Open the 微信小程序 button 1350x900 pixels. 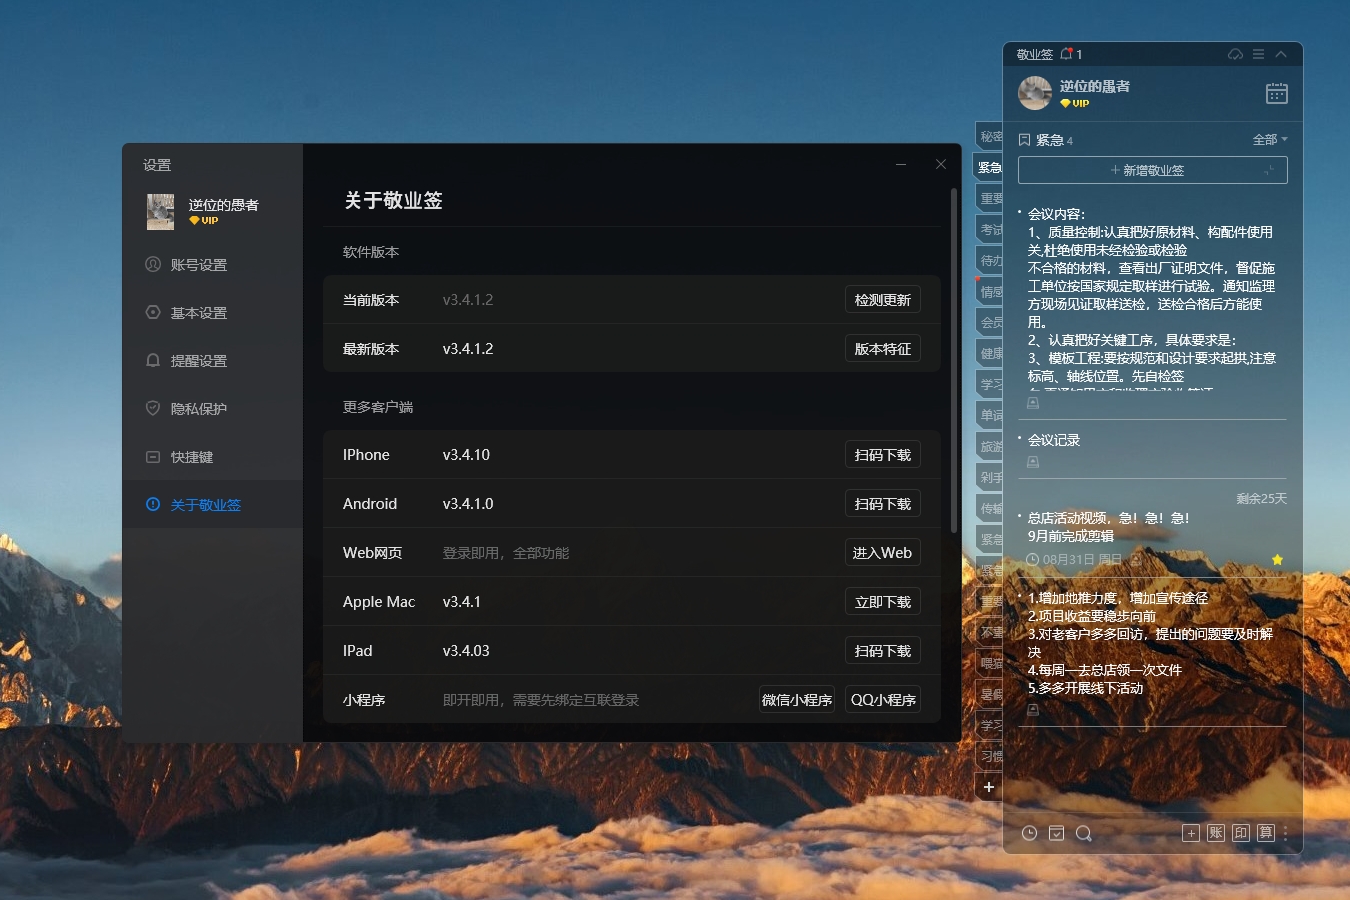pos(797,700)
